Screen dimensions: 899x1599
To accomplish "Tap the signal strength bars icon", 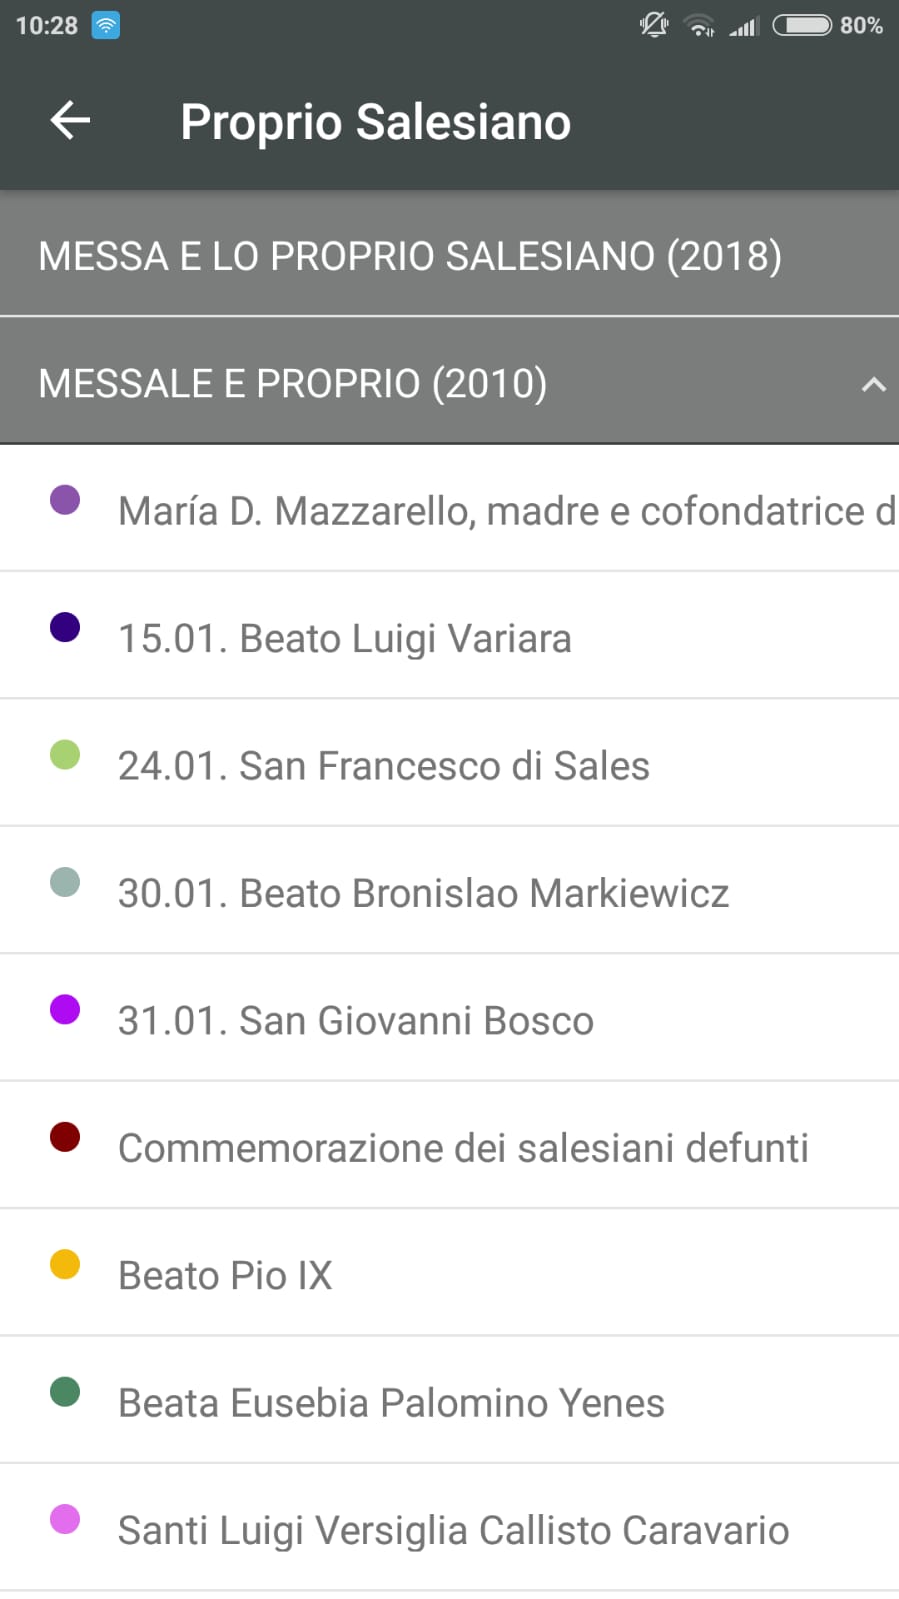I will coord(743,26).
